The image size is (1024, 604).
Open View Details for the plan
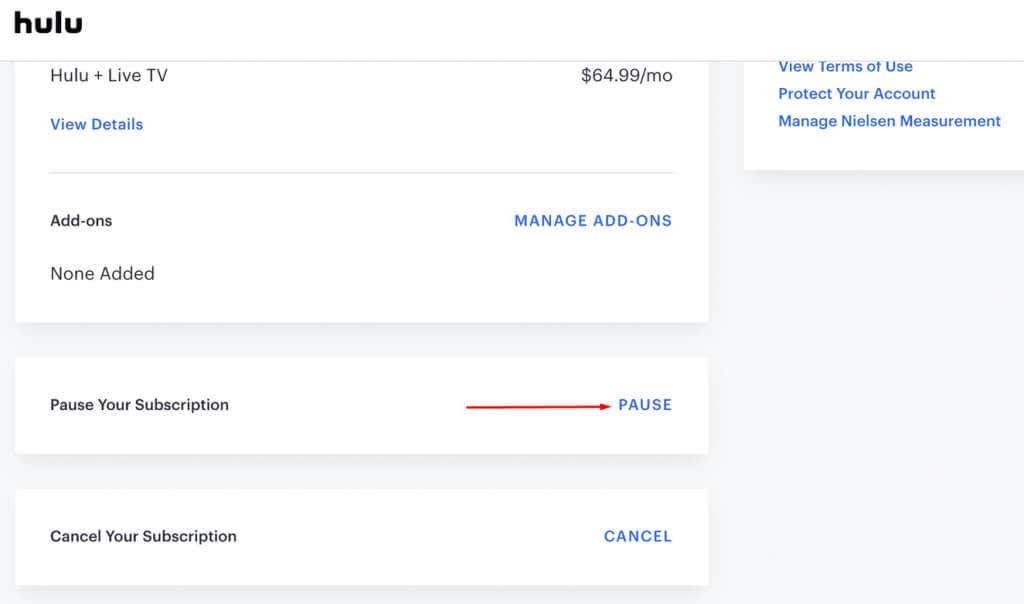coord(96,124)
